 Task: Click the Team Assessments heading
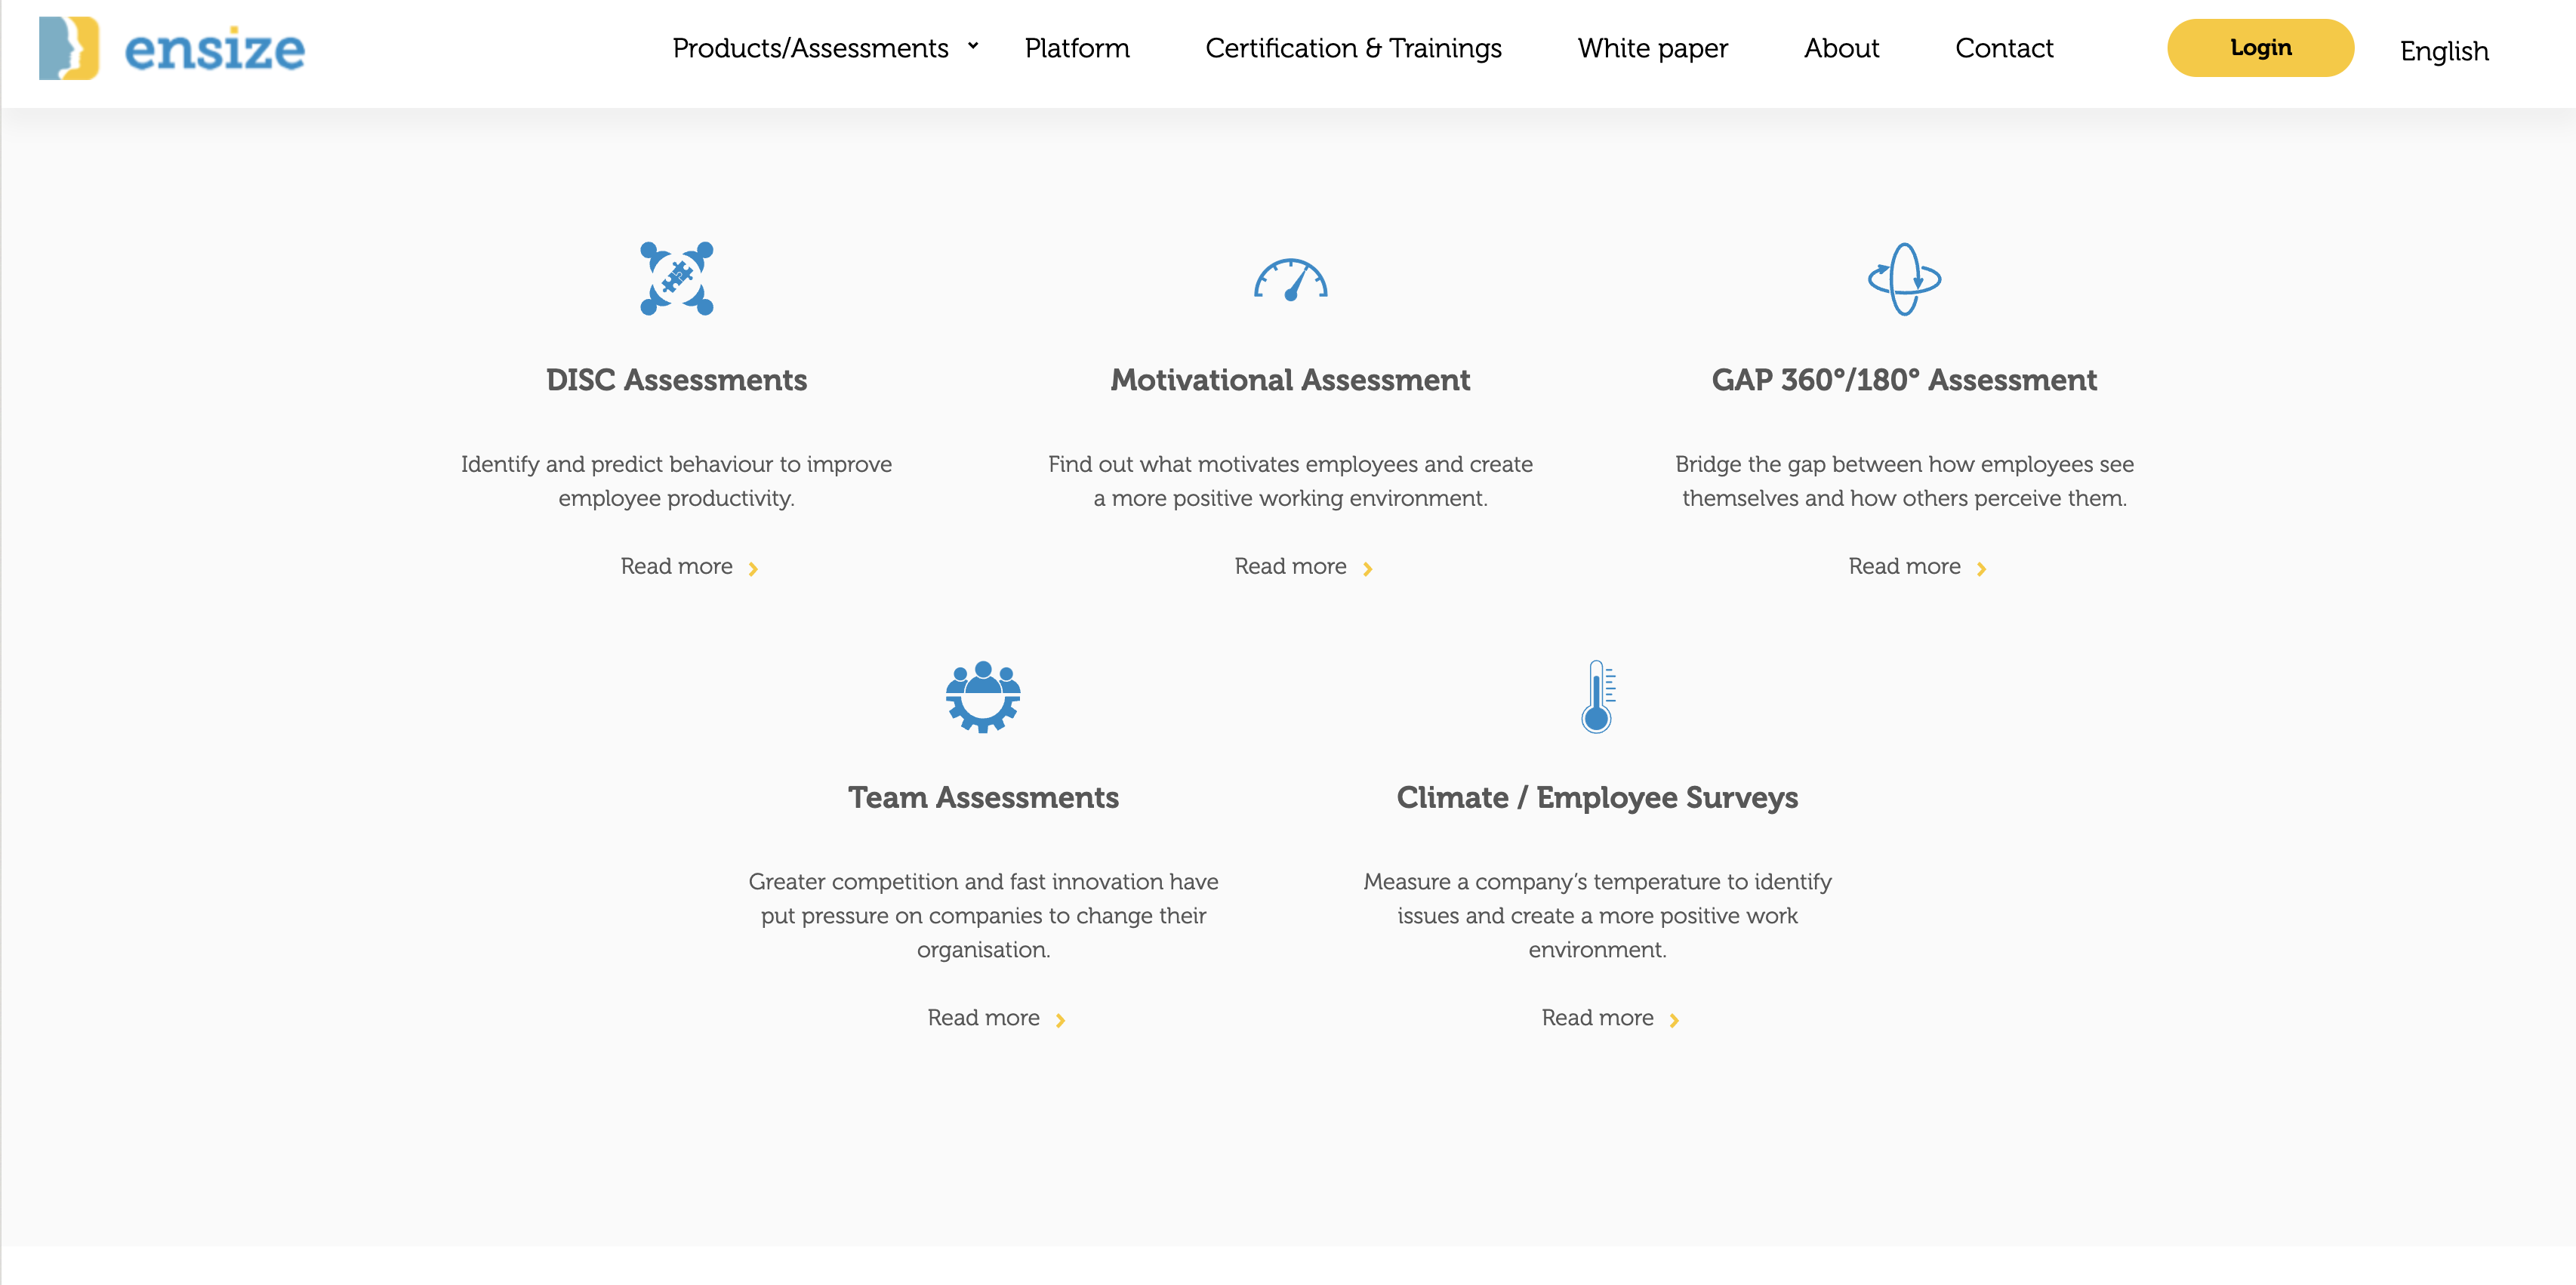[983, 798]
